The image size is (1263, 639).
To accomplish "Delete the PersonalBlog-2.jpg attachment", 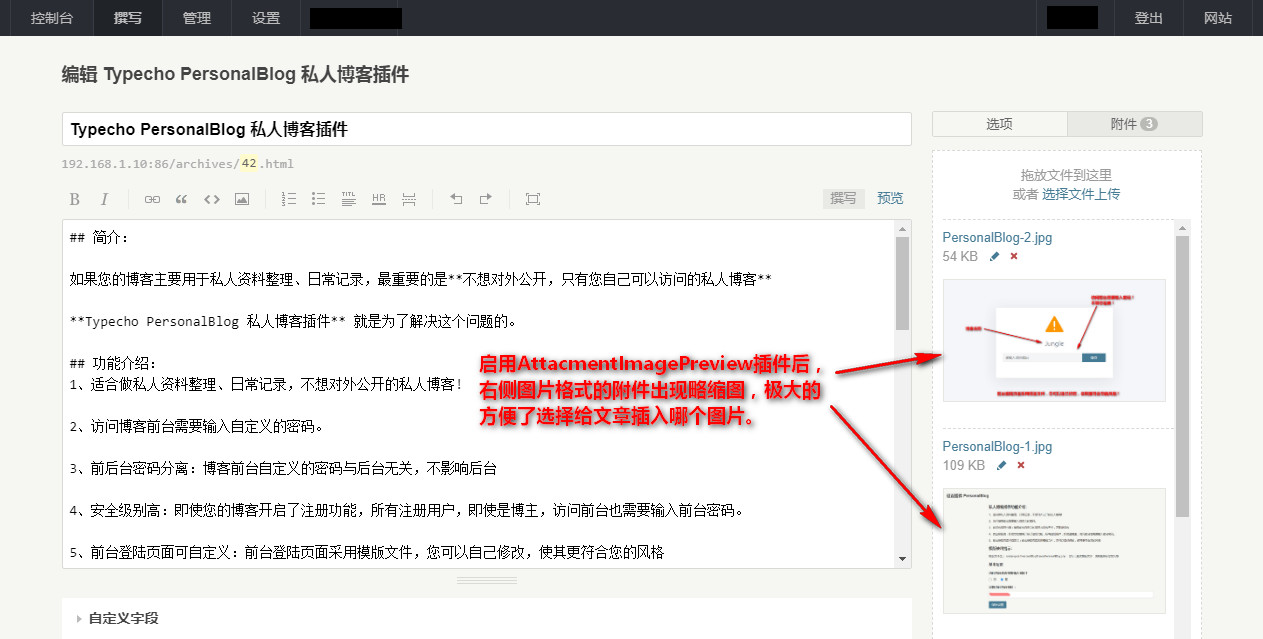I will (x=1014, y=257).
